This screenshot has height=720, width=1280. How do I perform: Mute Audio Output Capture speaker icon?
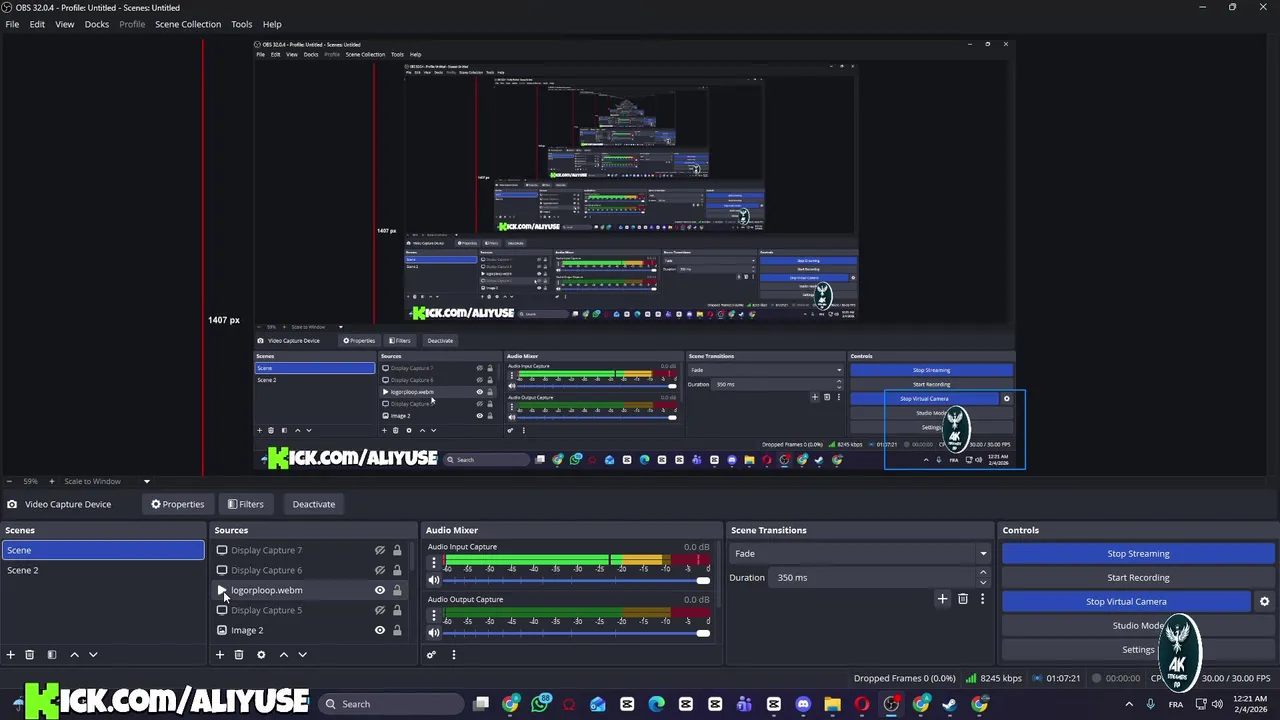pos(434,633)
